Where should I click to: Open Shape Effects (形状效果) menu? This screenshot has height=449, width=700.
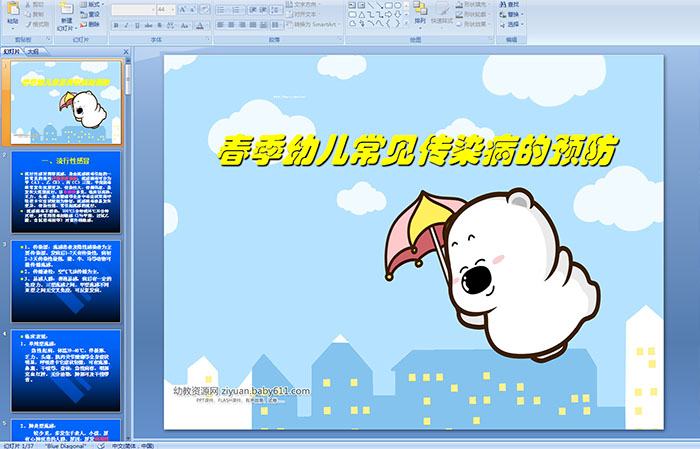click(472, 24)
